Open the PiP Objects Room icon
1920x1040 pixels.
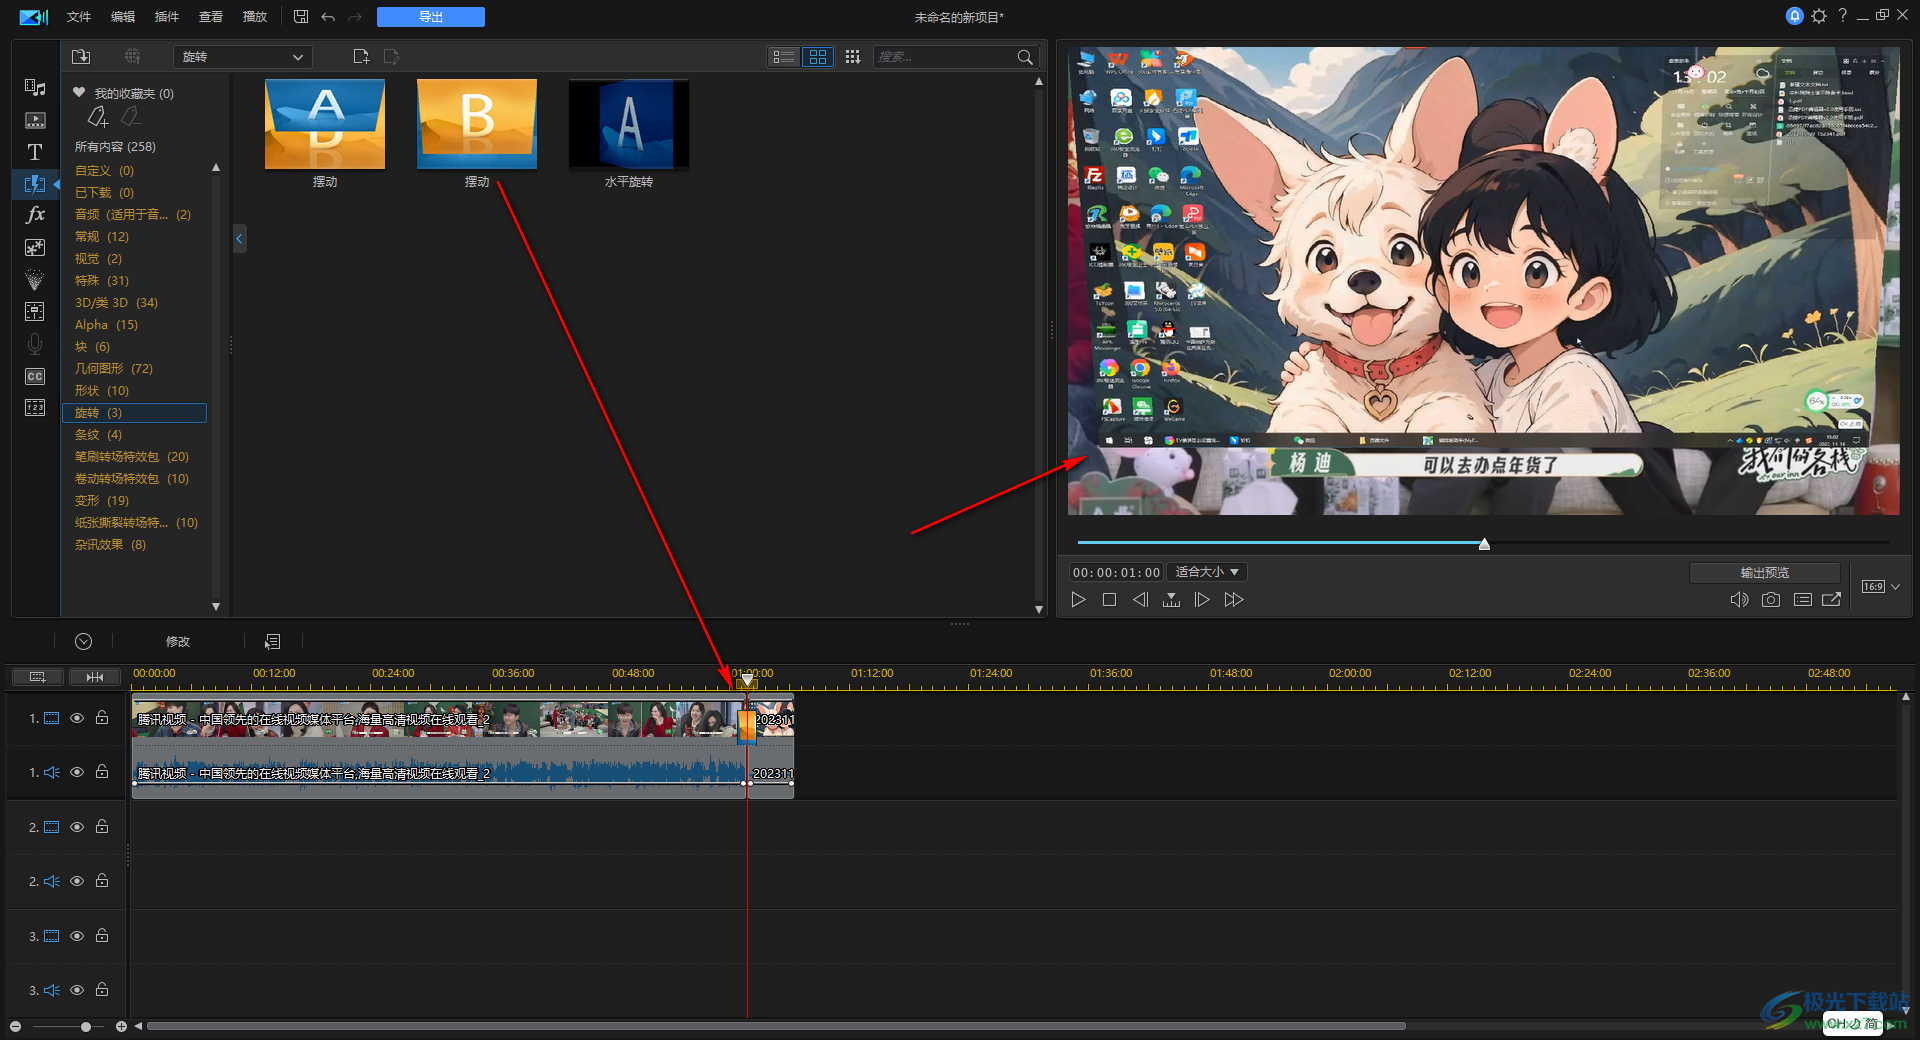(x=35, y=247)
